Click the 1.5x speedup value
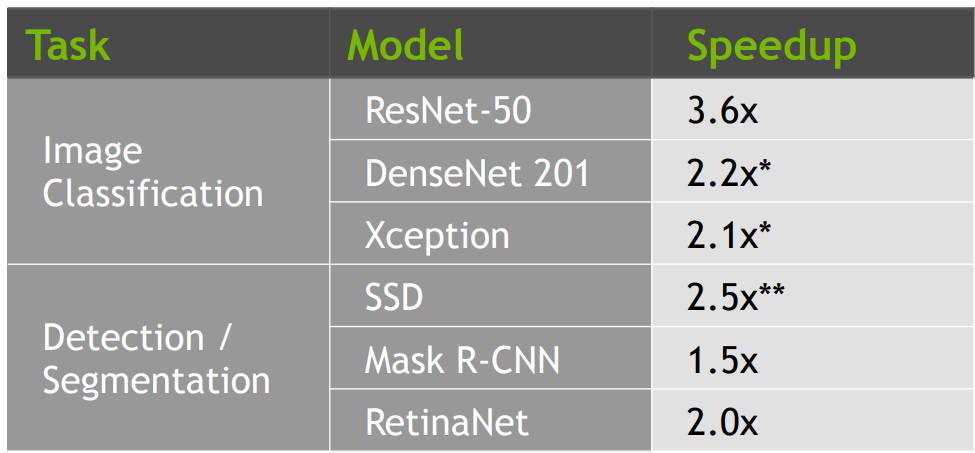 click(x=723, y=360)
